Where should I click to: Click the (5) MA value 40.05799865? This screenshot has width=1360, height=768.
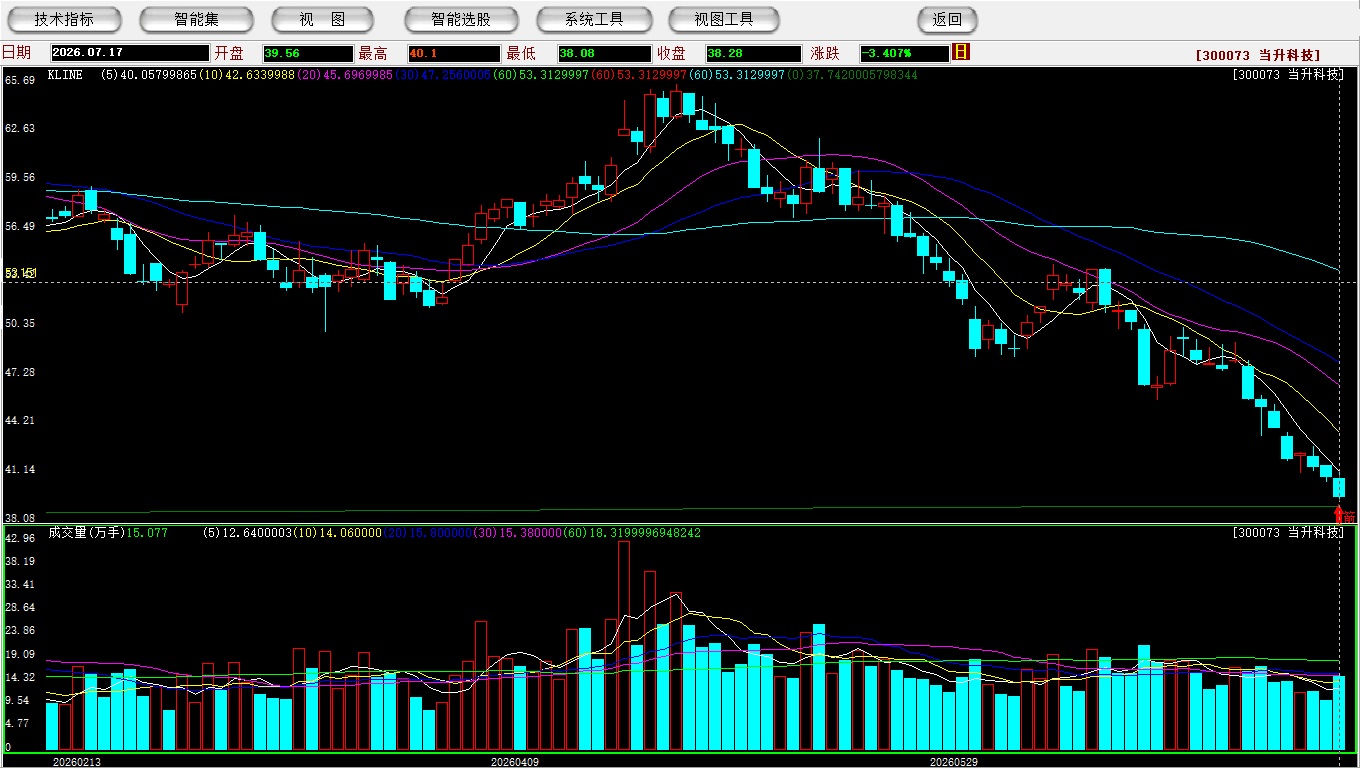point(149,75)
